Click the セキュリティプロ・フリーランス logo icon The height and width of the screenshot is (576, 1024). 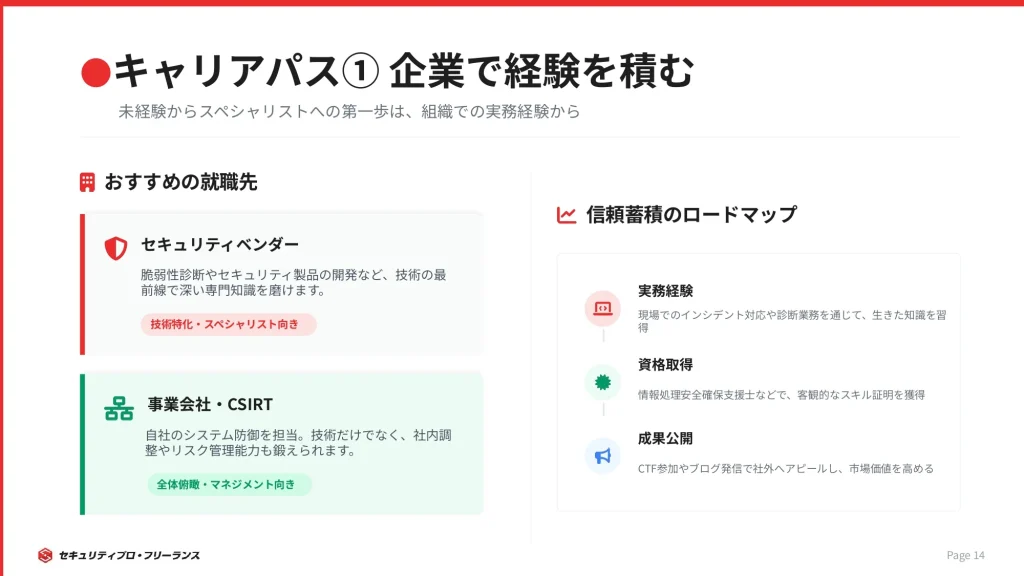(x=45, y=555)
